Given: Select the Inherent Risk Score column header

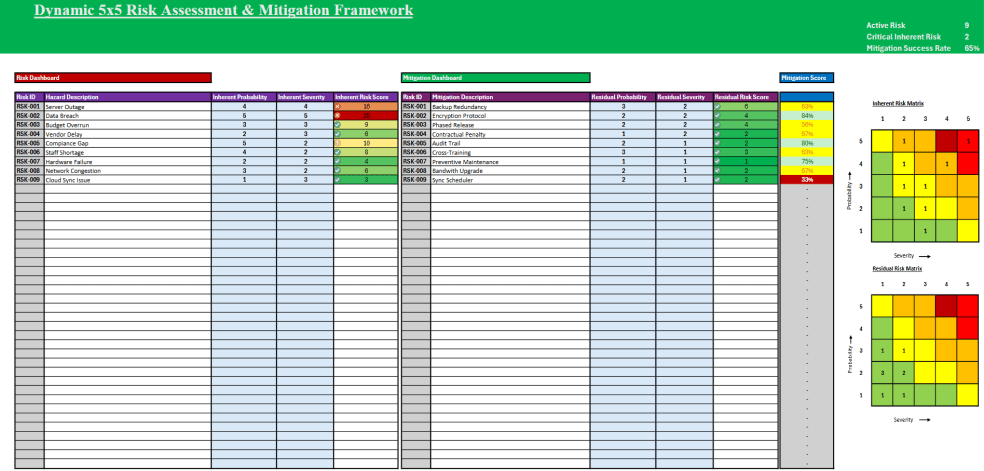Looking at the screenshot, I should click(x=366, y=97).
